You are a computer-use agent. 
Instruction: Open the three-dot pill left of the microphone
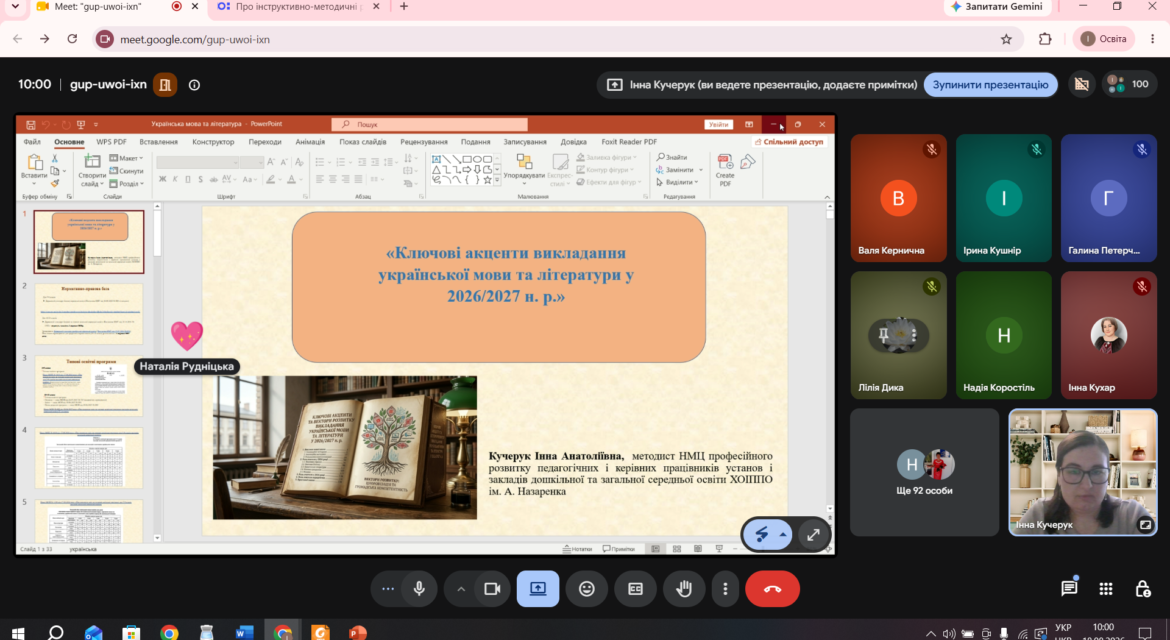[388, 589]
